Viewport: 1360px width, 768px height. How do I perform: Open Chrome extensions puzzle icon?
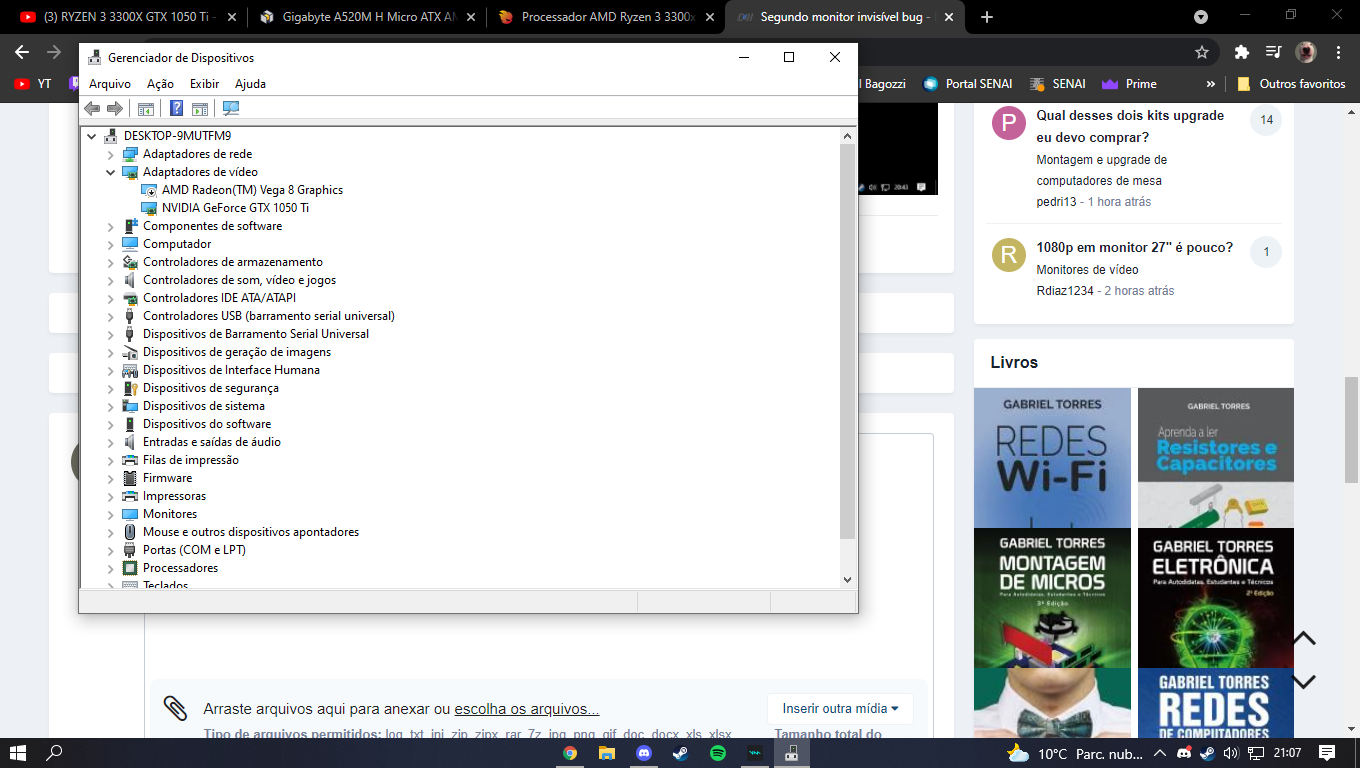1241,52
